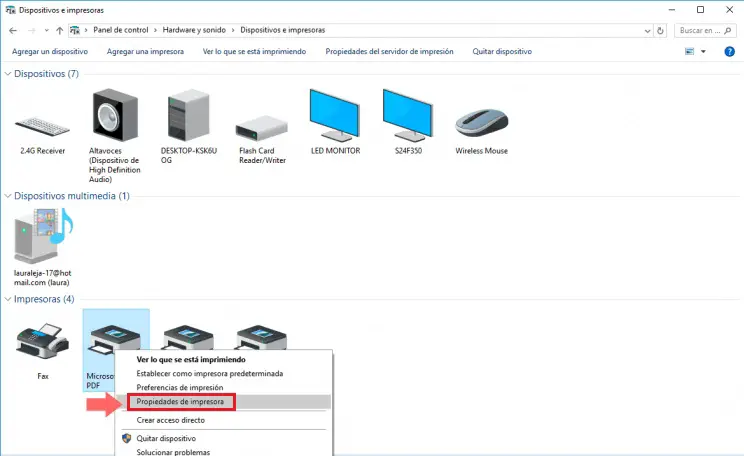Select the Altavoces speaker device icon
Image resolution: width=744 pixels, height=456 pixels.
[115, 115]
